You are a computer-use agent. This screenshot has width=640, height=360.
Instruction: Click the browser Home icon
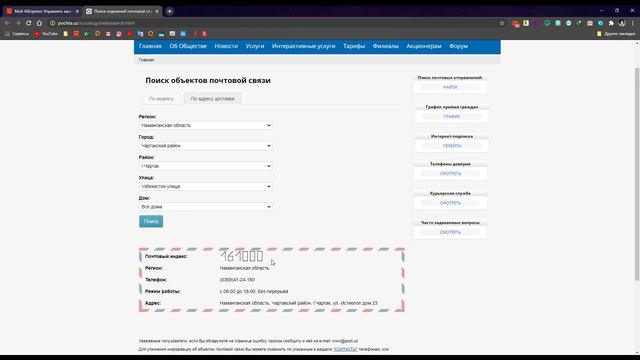pyautogui.click(x=39, y=23)
